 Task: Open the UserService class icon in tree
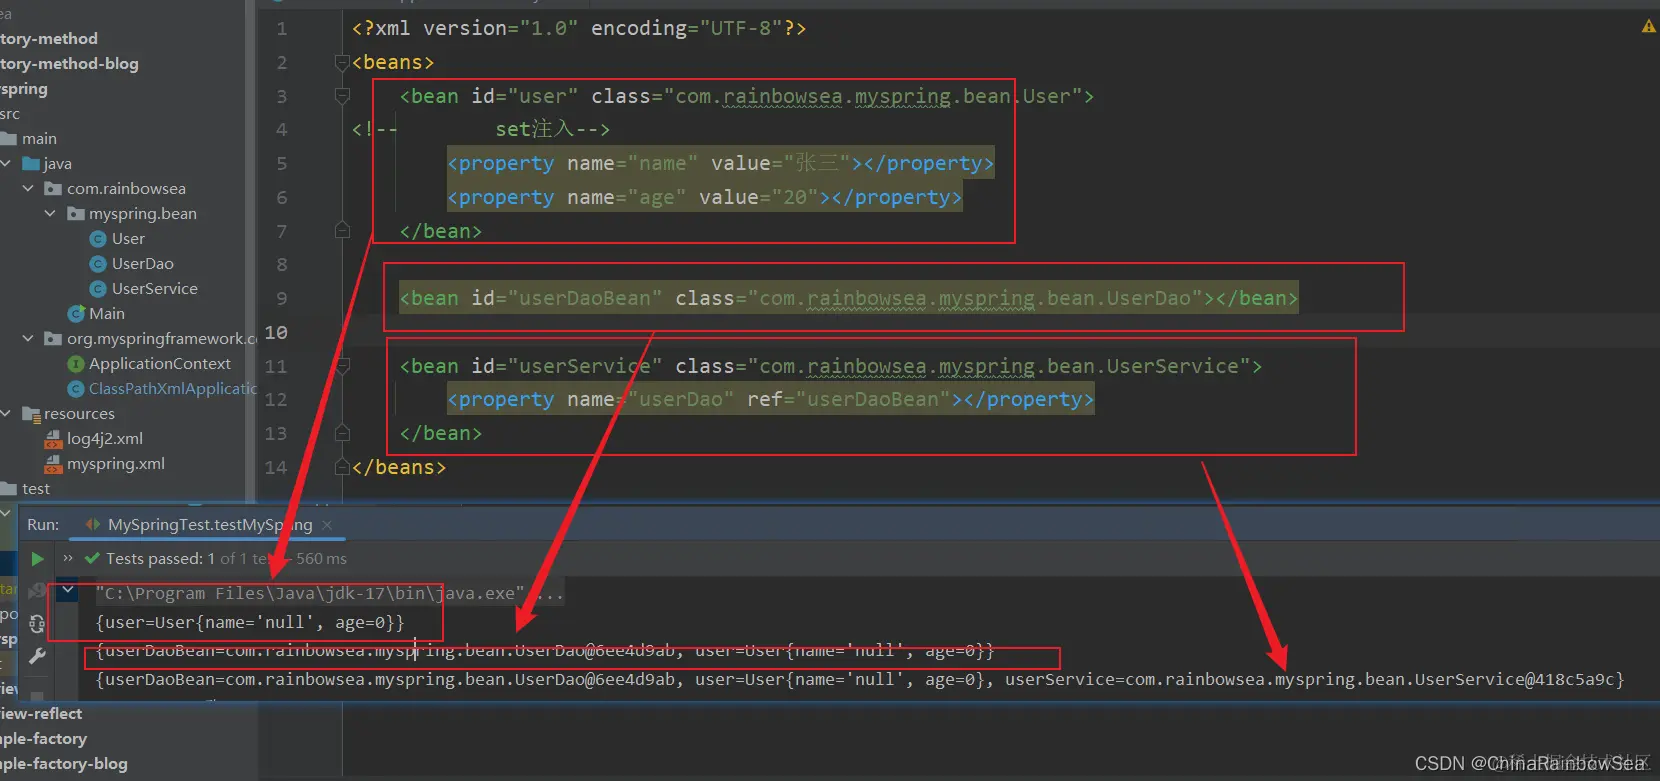click(98, 289)
